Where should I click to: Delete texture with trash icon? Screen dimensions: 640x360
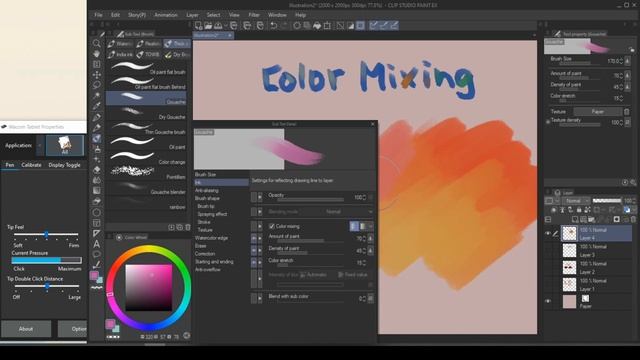coord(627,111)
